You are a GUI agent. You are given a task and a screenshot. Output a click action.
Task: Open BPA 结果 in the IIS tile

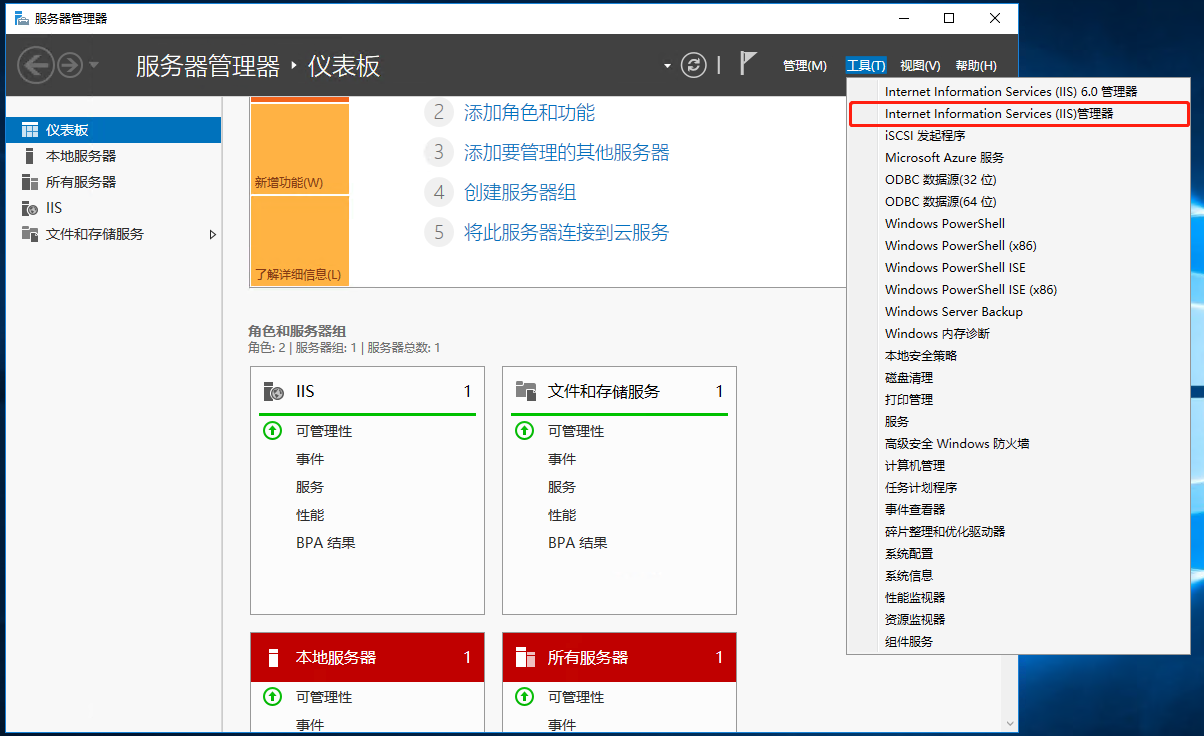point(326,543)
